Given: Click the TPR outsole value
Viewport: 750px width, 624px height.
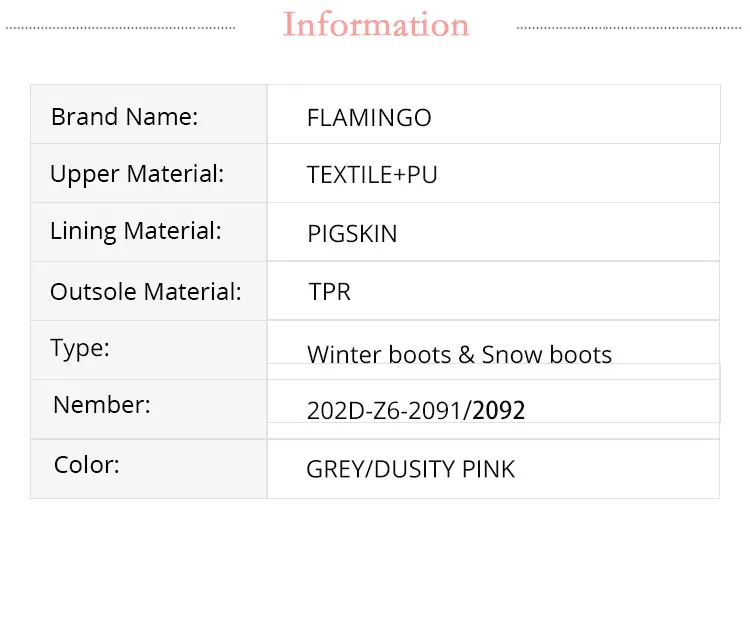Looking at the screenshot, I should [330, 292].
